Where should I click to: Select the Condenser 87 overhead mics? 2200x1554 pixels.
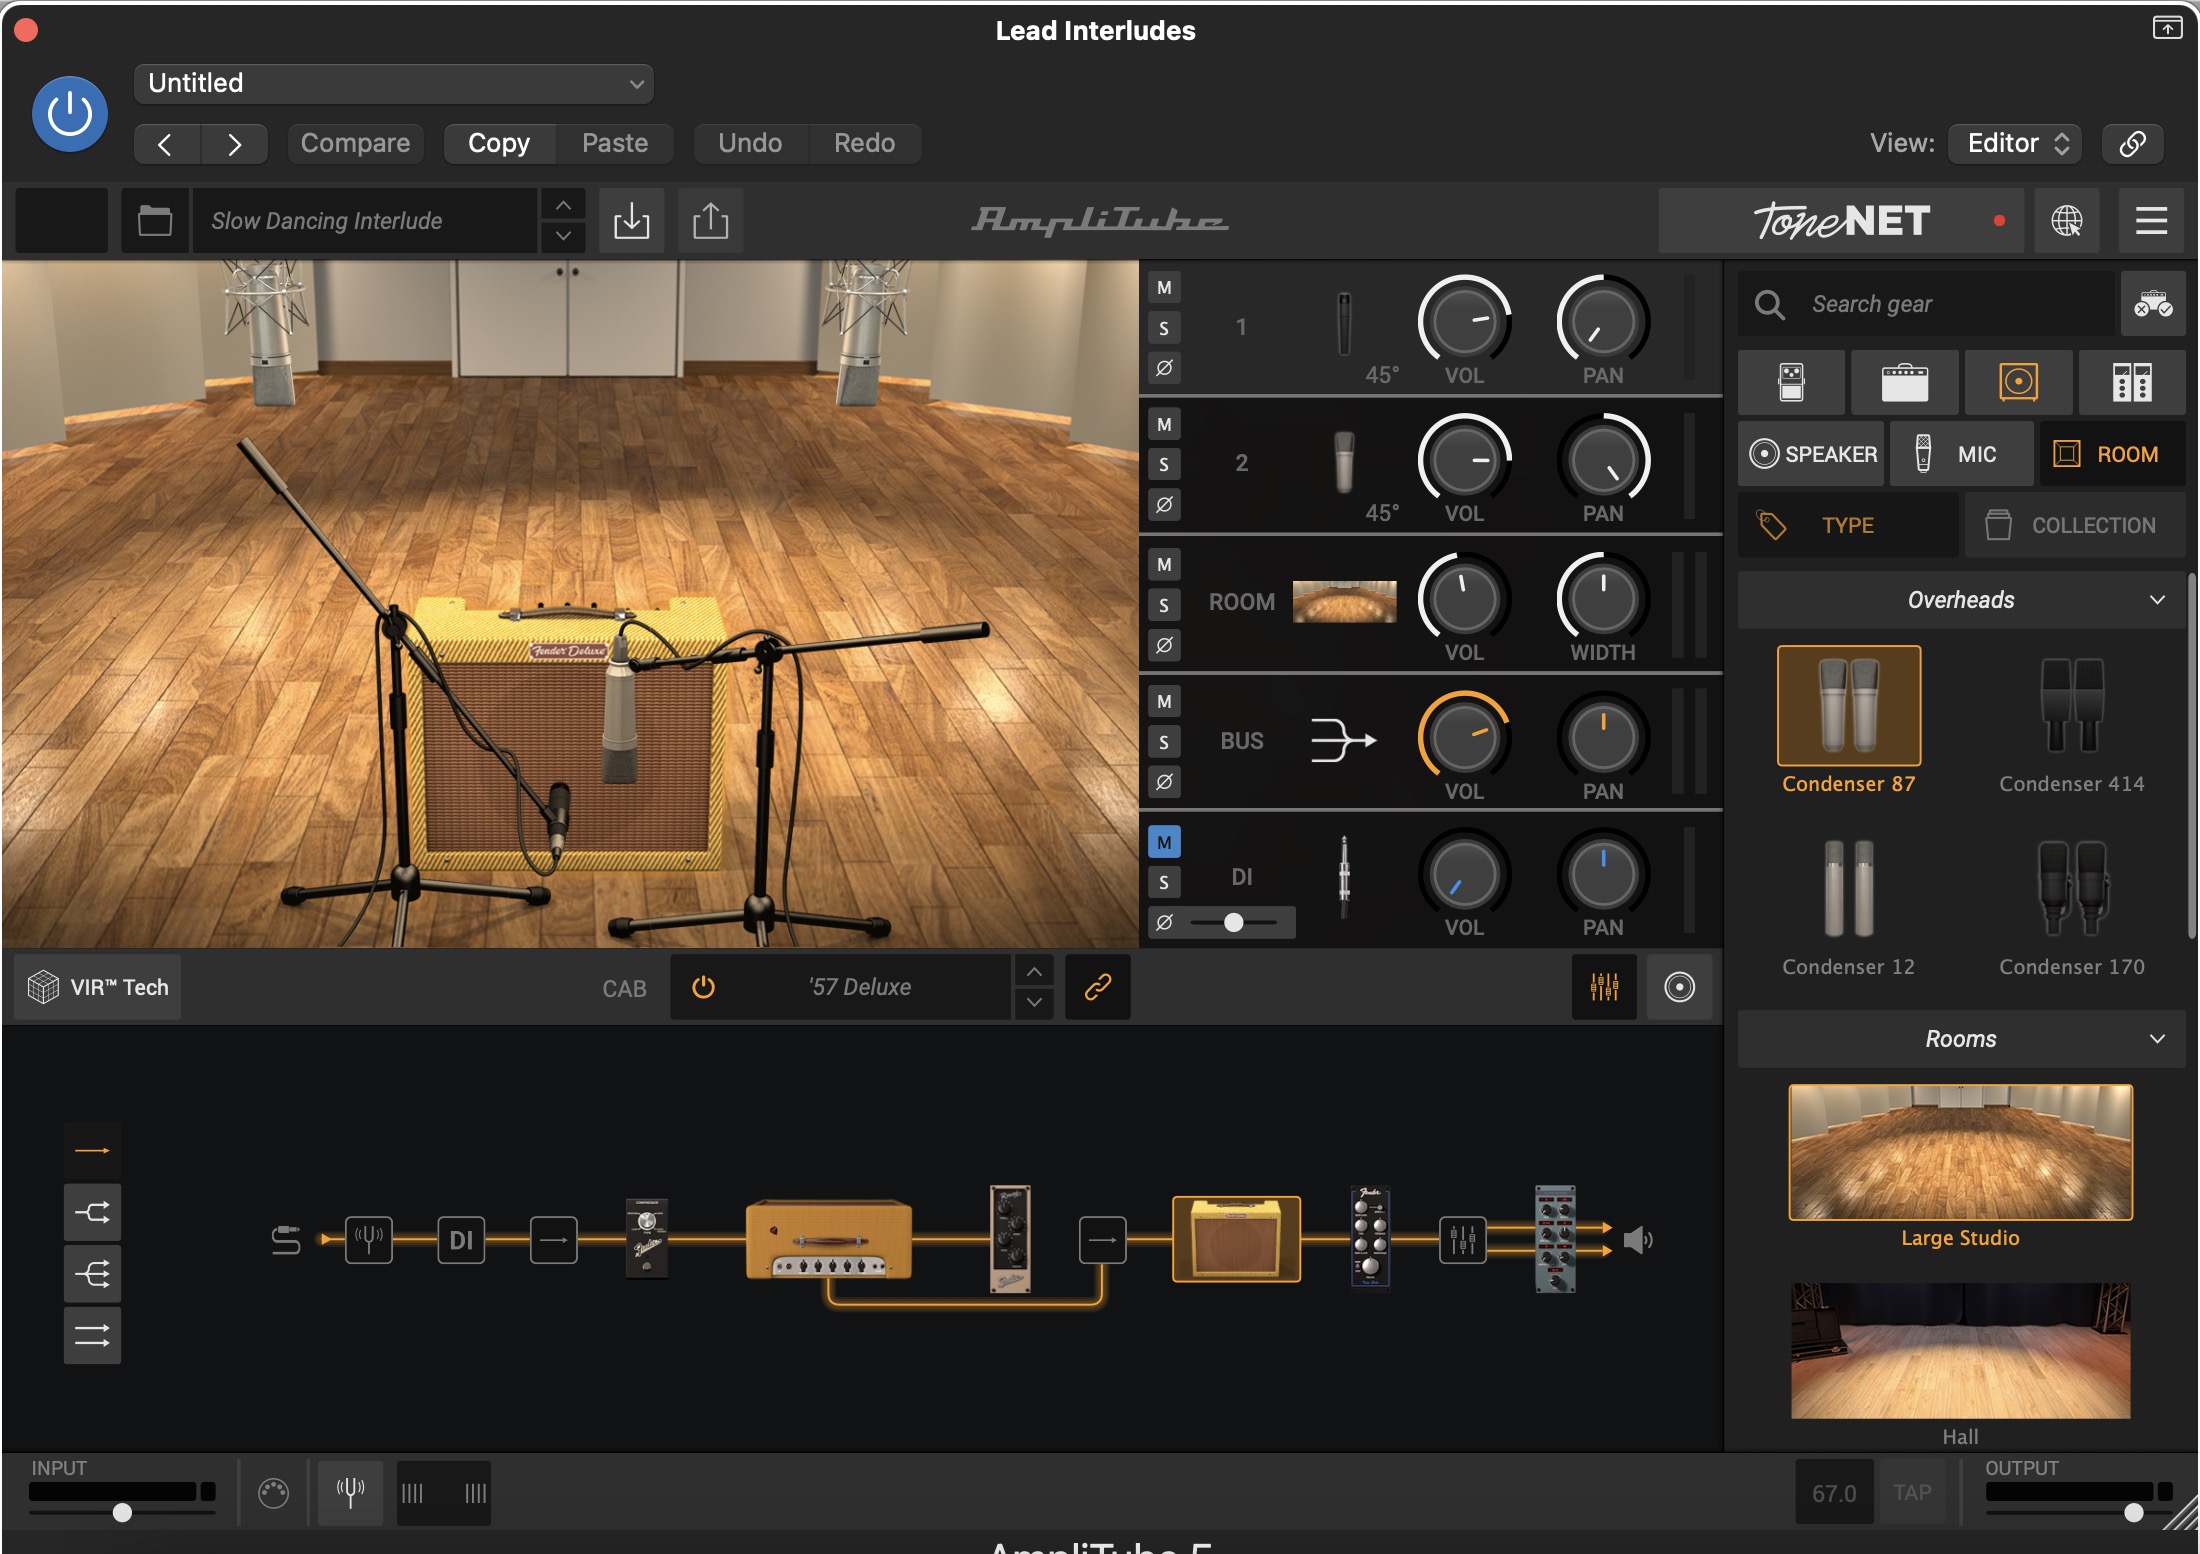pyautogui.click(x=1848, y=720)
